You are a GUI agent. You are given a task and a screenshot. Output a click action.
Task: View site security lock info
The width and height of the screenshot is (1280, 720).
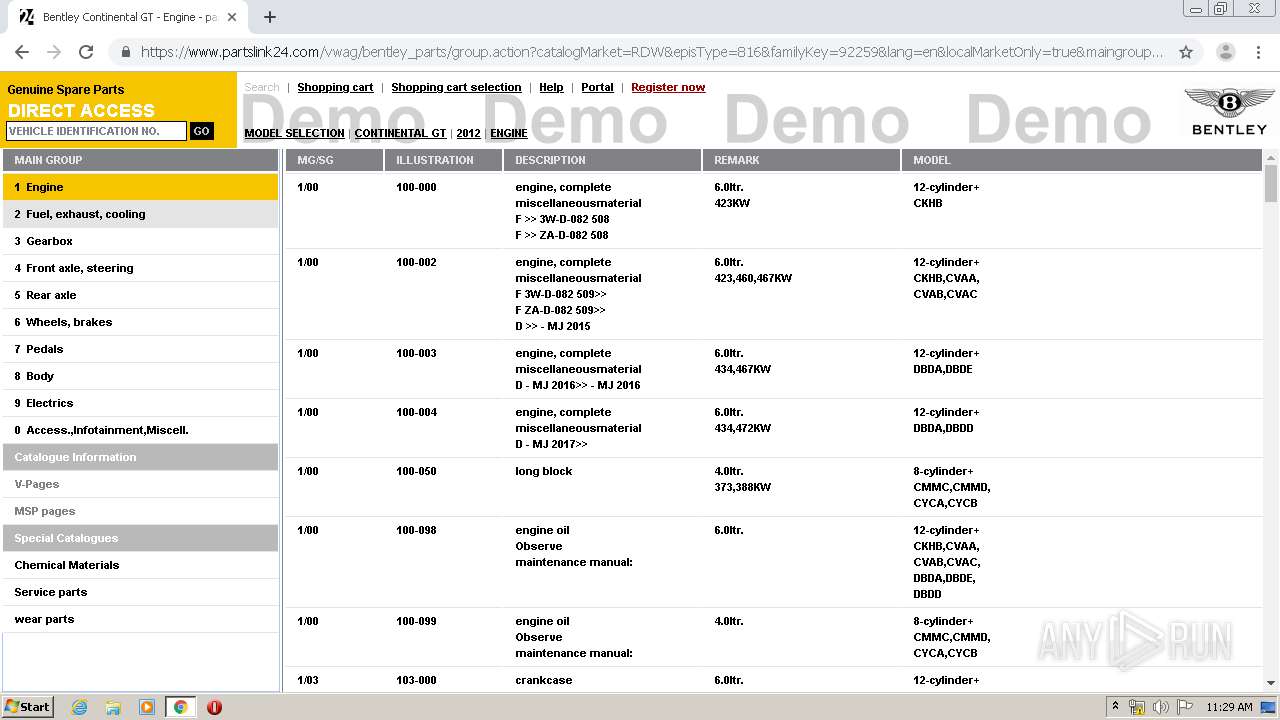(x=124, y=52)
